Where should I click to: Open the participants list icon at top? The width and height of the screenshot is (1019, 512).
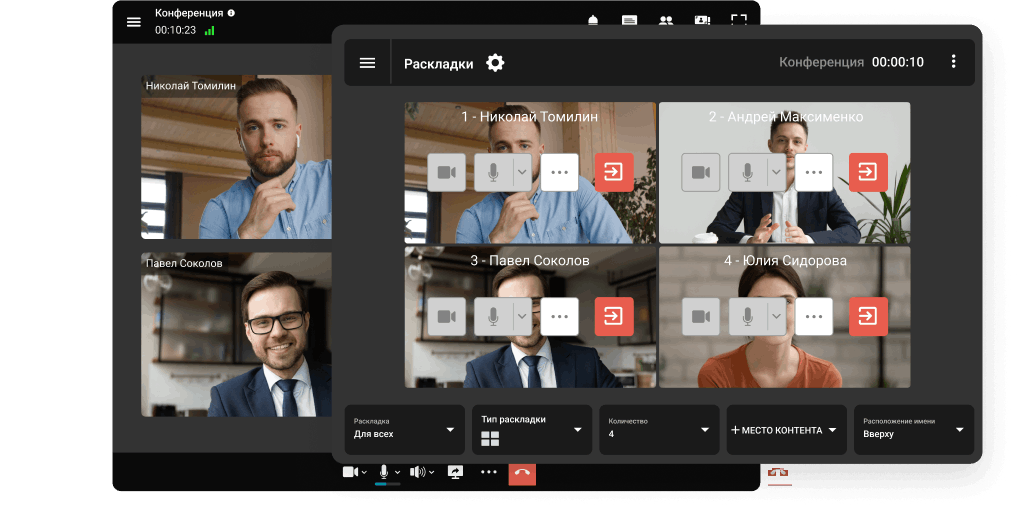point(665,20)
